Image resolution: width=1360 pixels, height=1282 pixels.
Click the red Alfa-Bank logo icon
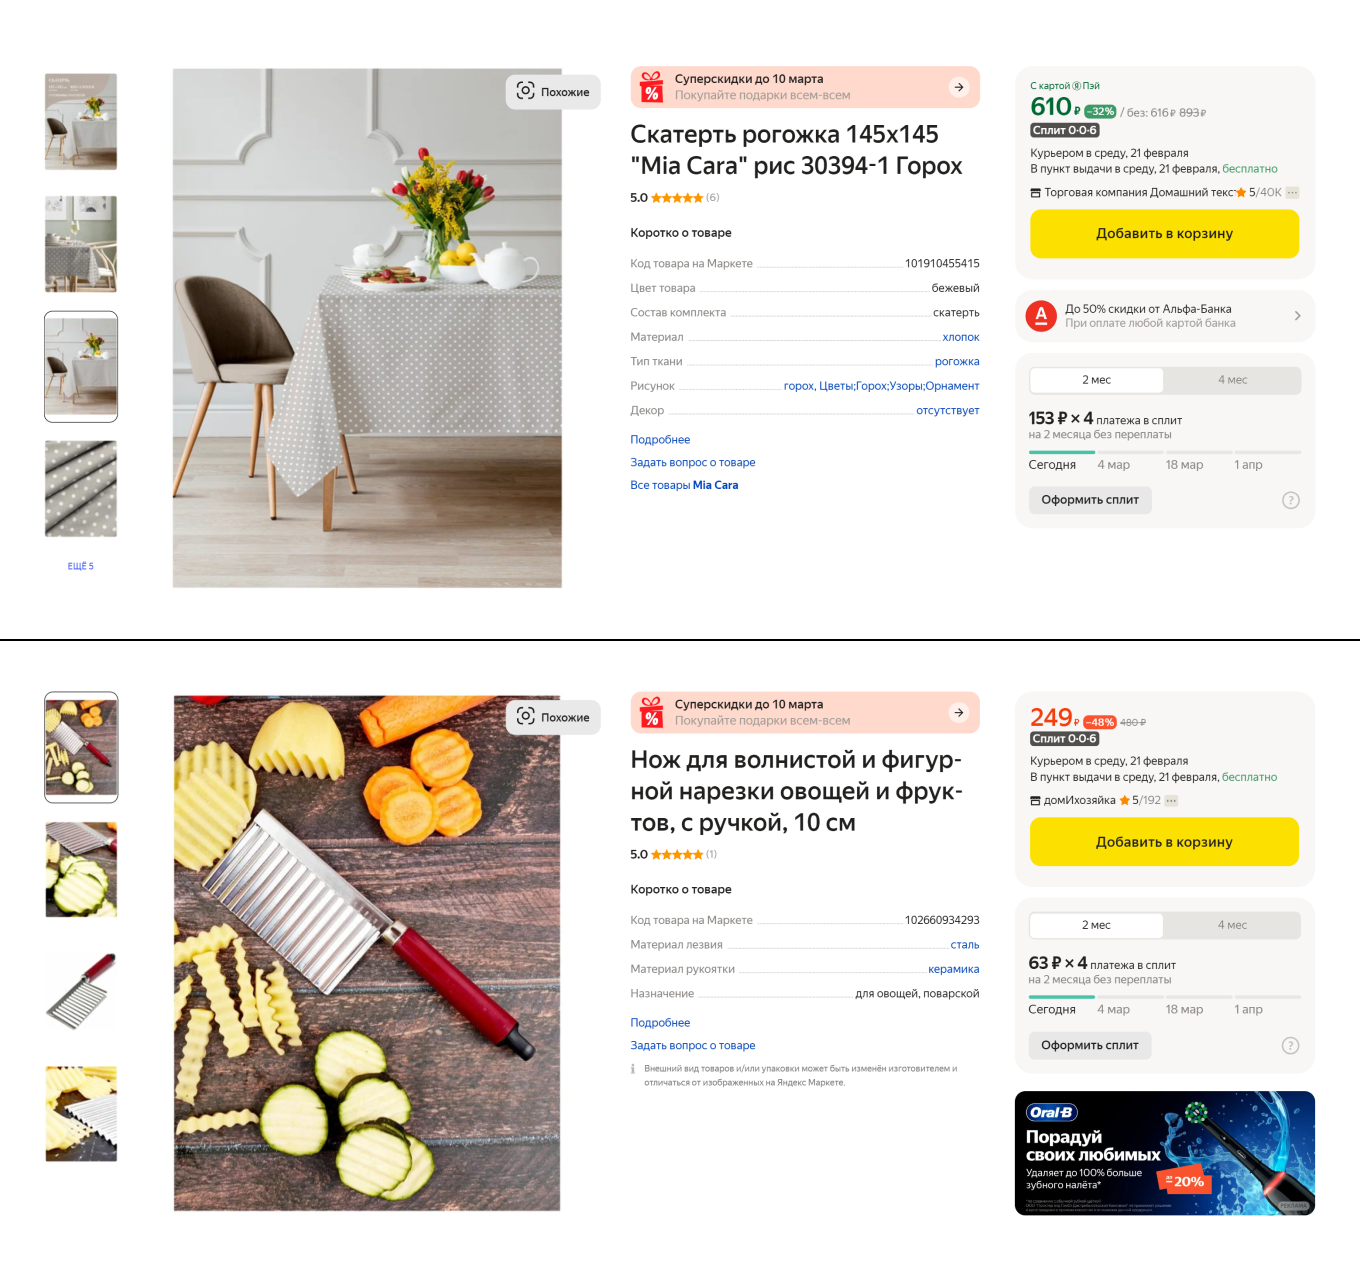(x=1041, y=316)
